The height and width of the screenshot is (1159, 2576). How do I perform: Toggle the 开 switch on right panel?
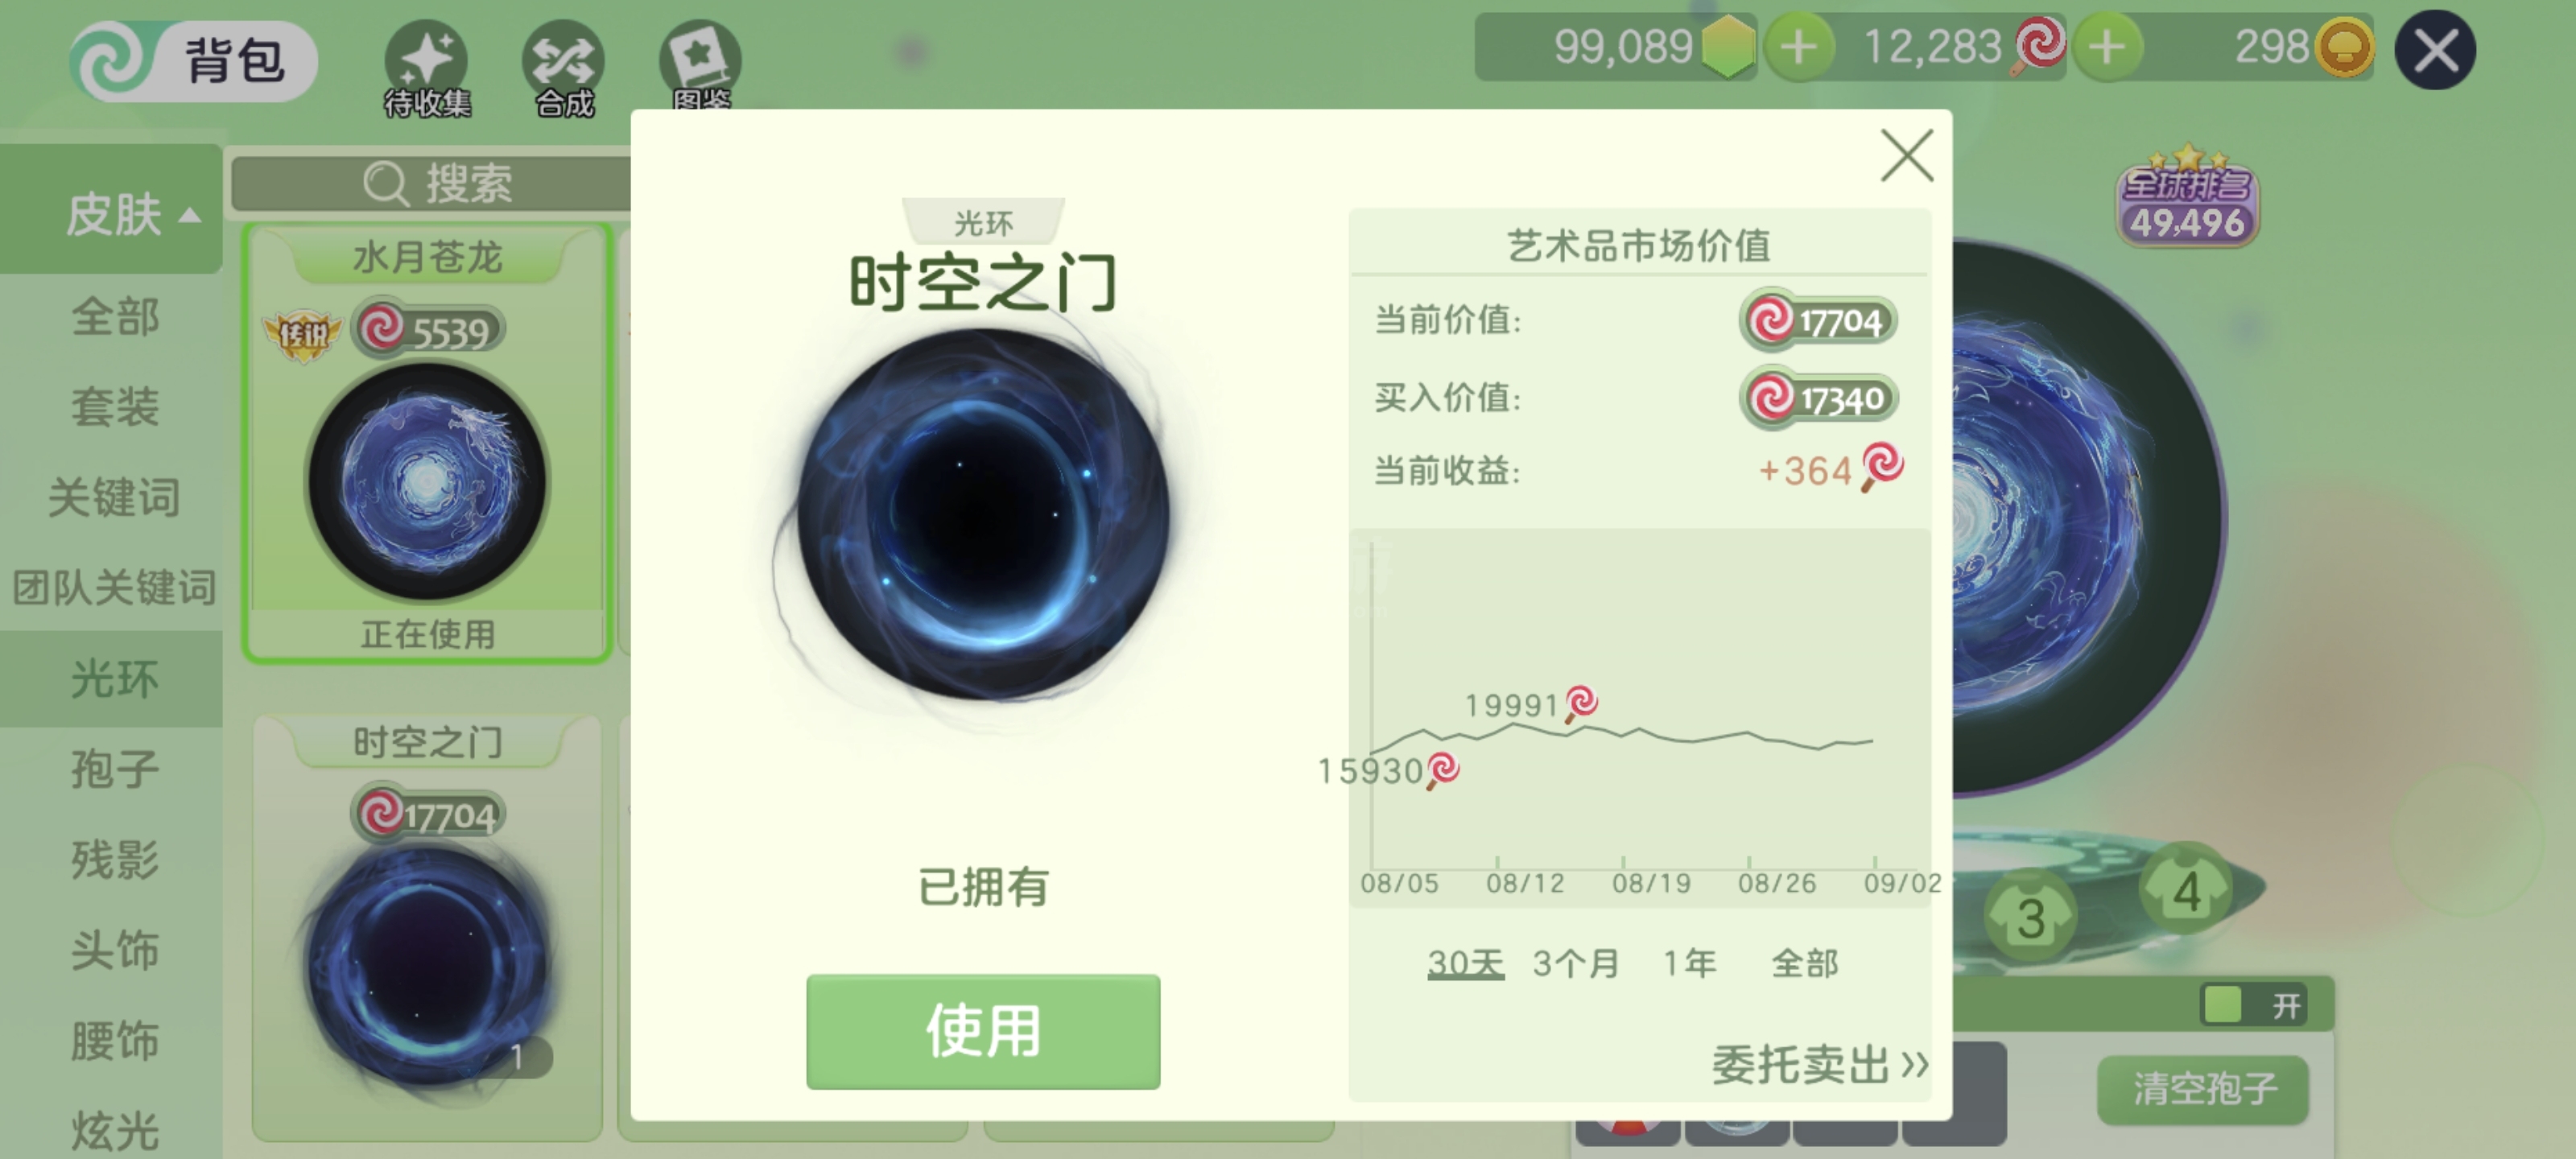pyautogui.click(x=2254, y=1005)
